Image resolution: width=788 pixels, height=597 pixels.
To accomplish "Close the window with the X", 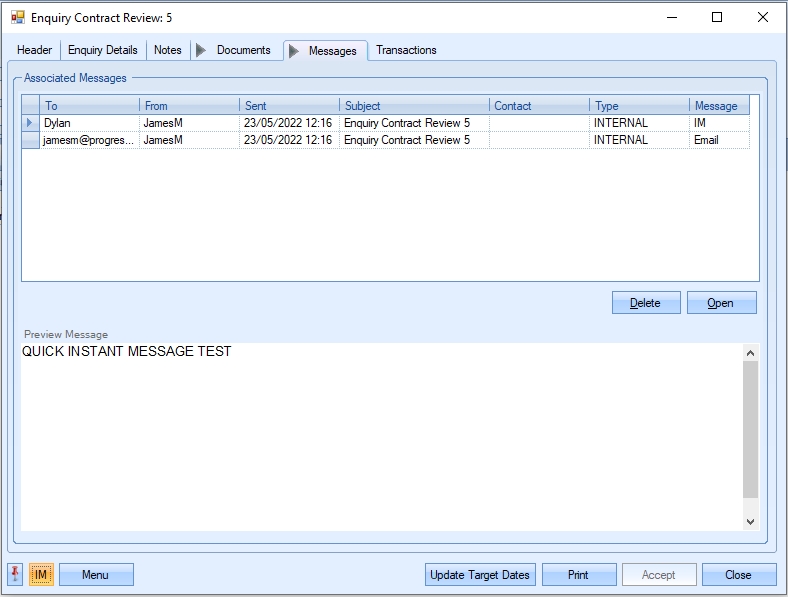I will click(x=763, y=17).
